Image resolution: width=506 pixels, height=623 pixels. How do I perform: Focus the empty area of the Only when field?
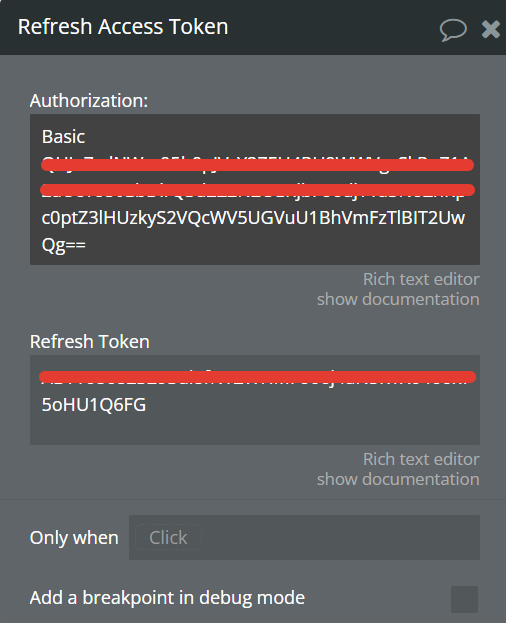pyautogui.click(x=340, y=538)
